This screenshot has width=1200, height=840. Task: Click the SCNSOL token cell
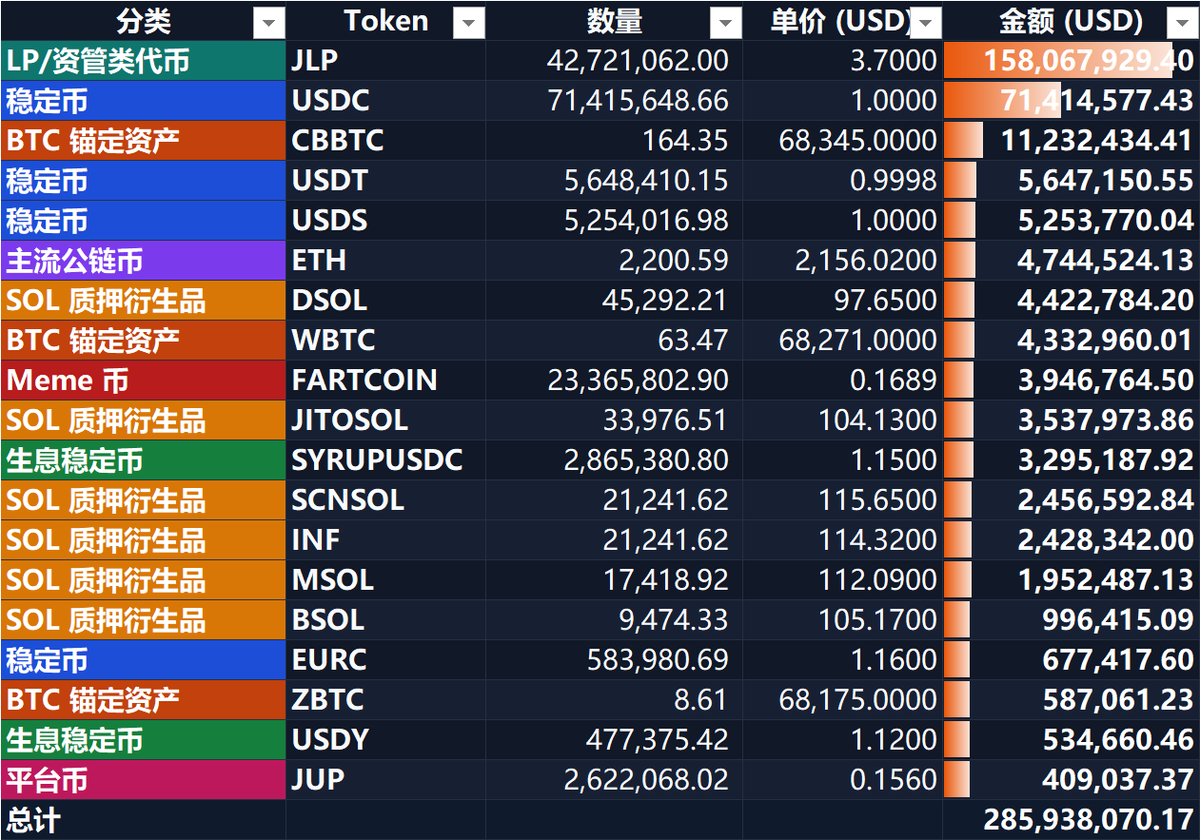[386, 500]
